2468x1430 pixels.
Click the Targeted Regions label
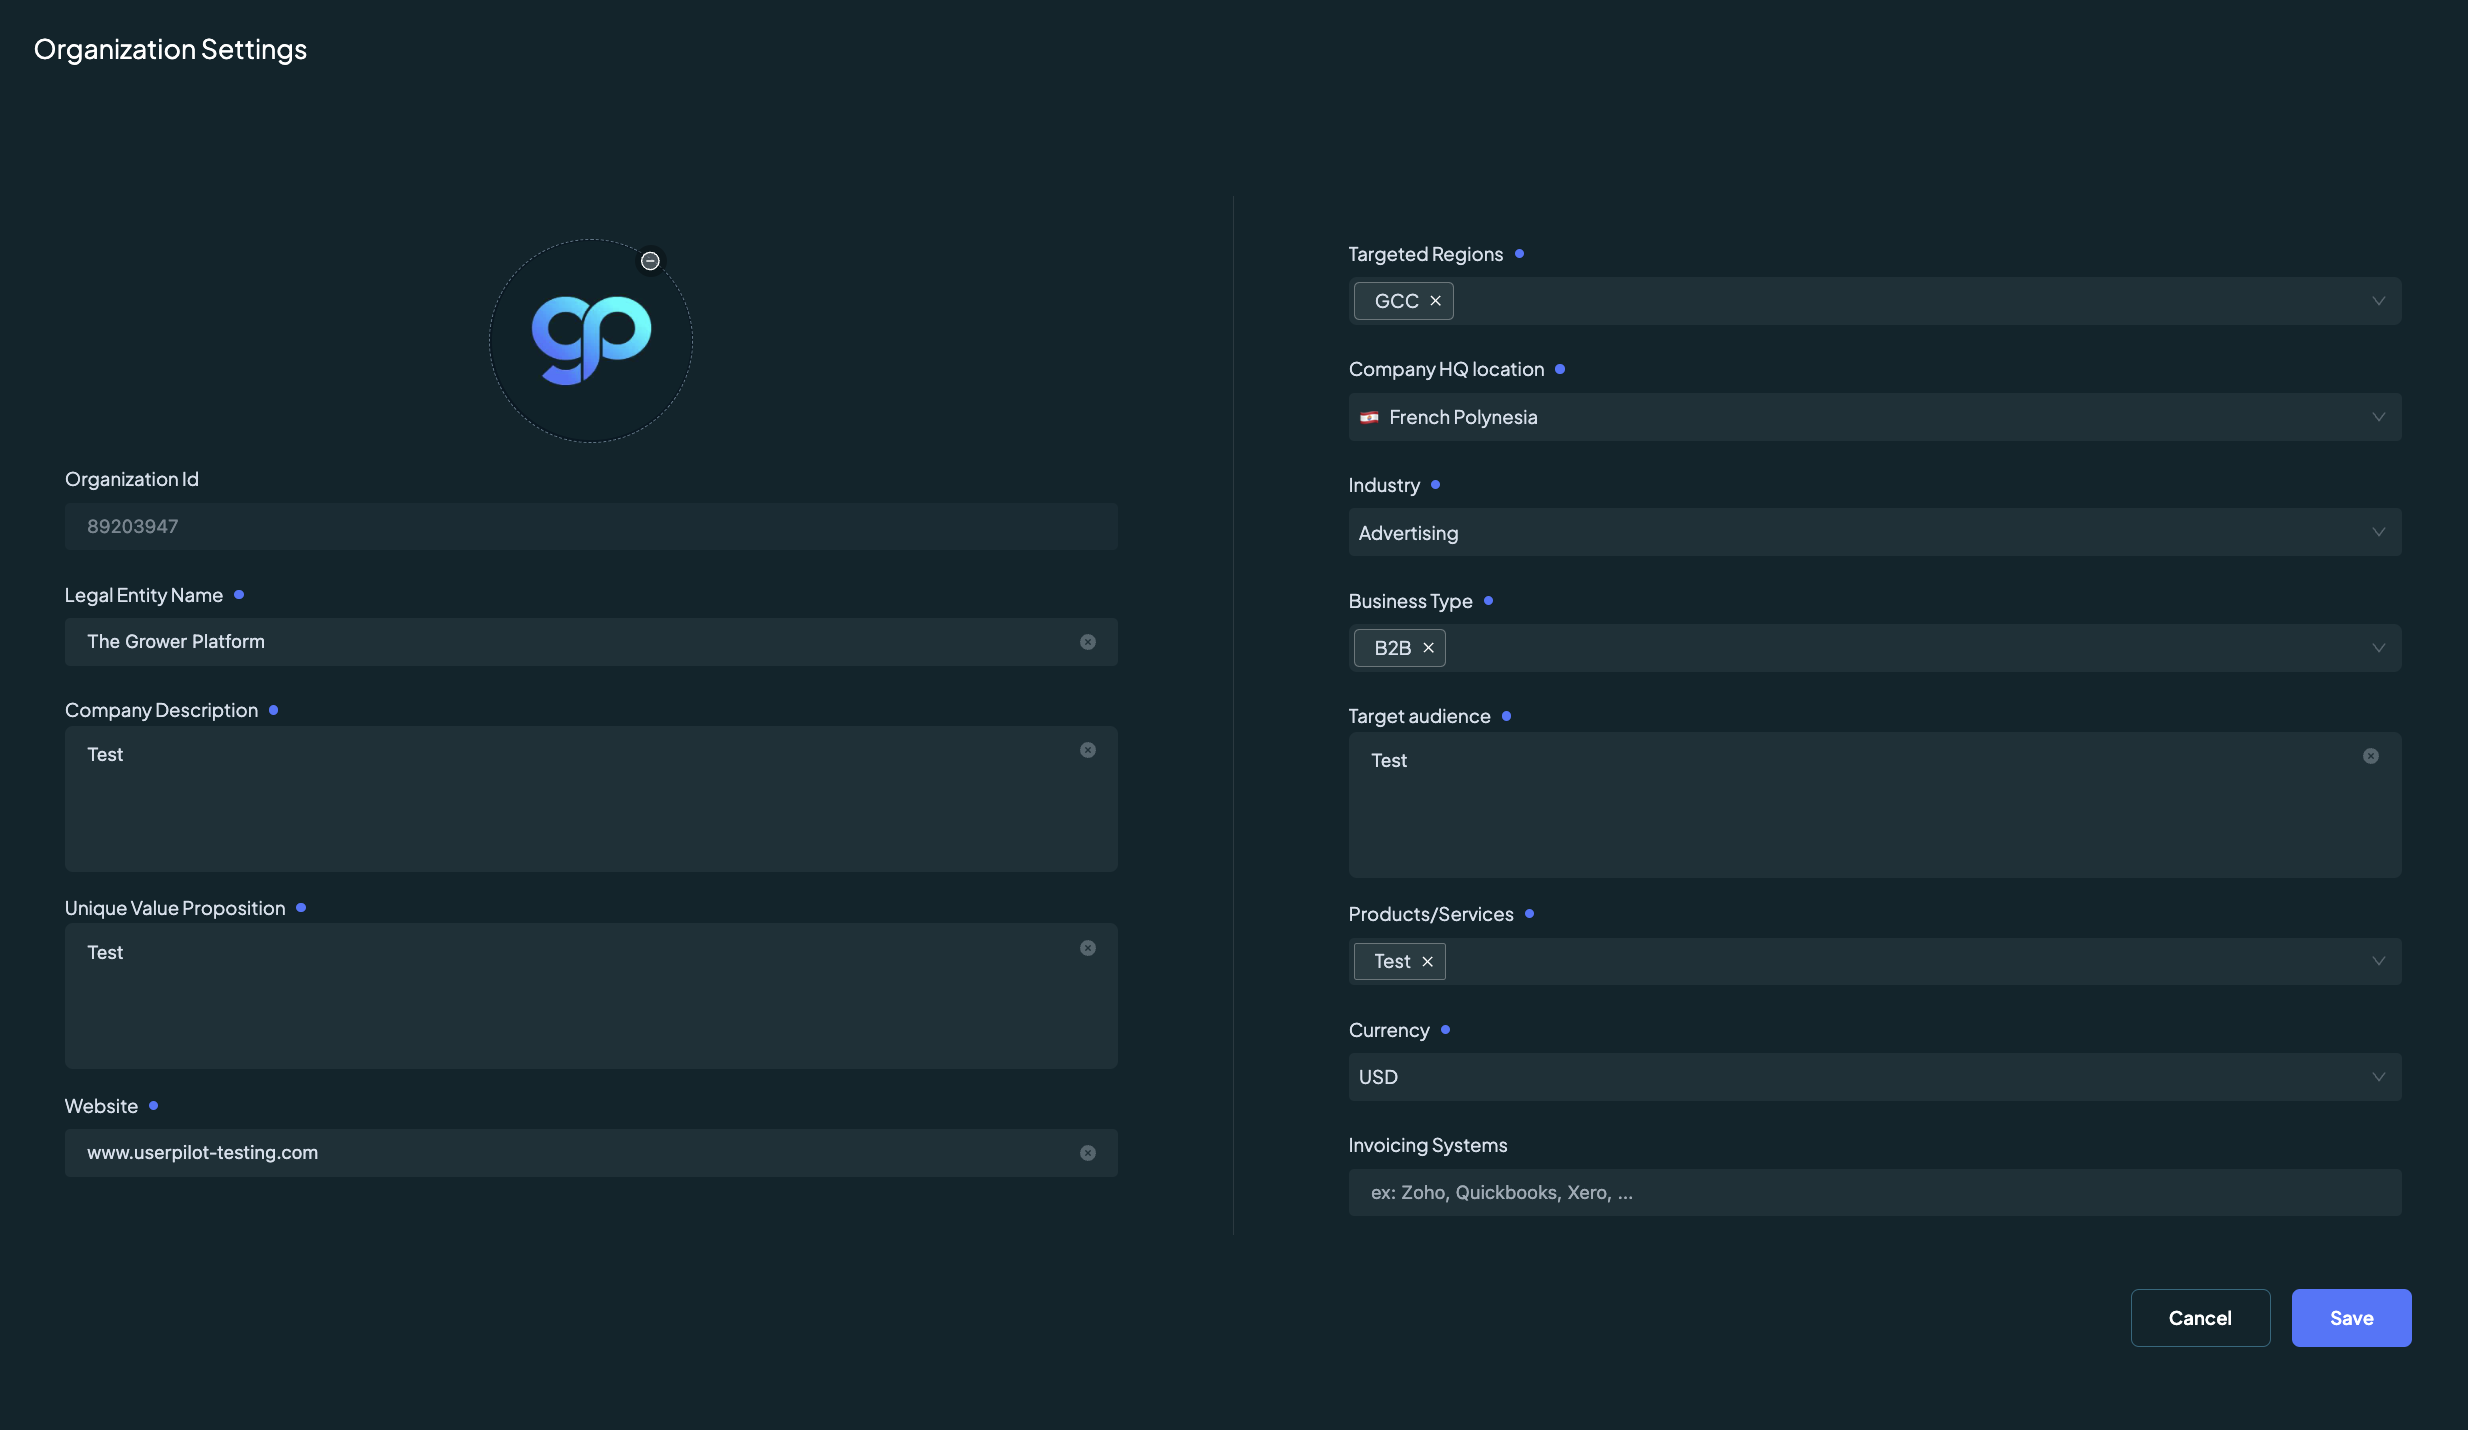coord(1425,254)
